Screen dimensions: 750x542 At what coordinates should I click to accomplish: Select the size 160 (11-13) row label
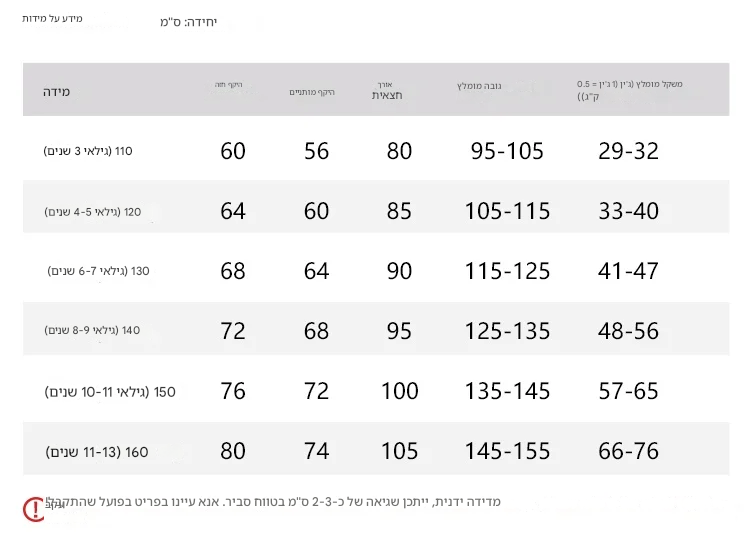96,452
